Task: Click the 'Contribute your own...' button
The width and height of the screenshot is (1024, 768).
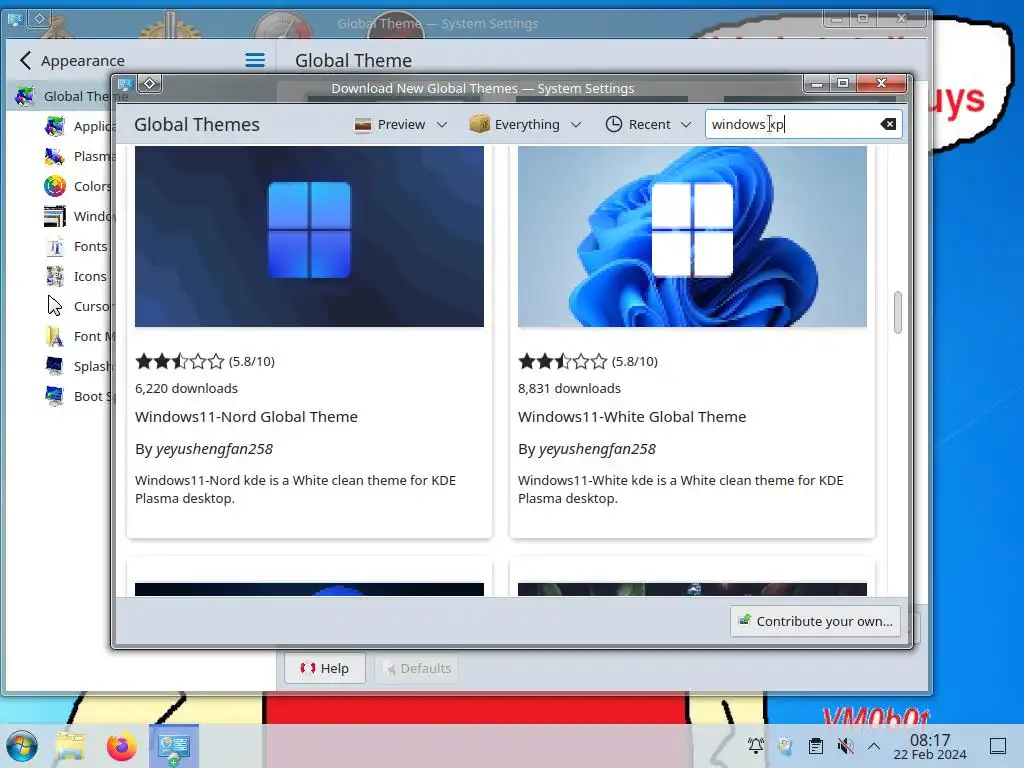Action: (815, 621)
